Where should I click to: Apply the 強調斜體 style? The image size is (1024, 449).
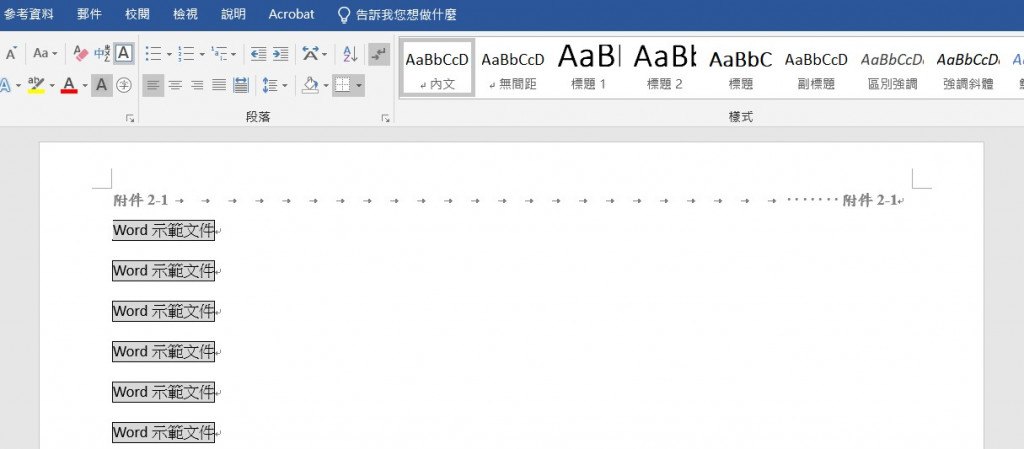click(968, 67)
